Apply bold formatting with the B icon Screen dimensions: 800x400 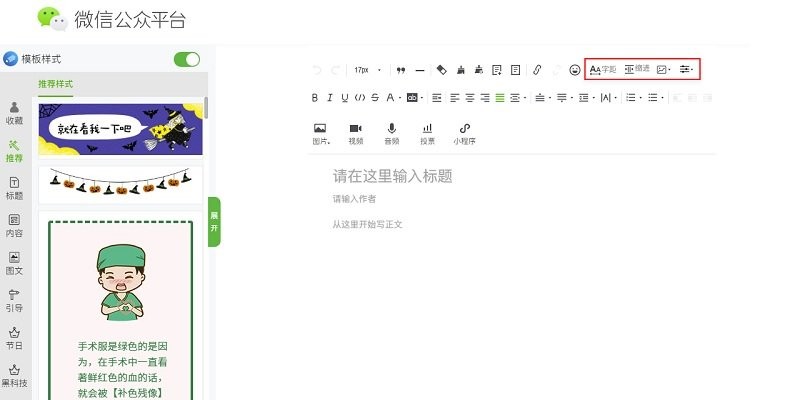(x=315, y=98)
